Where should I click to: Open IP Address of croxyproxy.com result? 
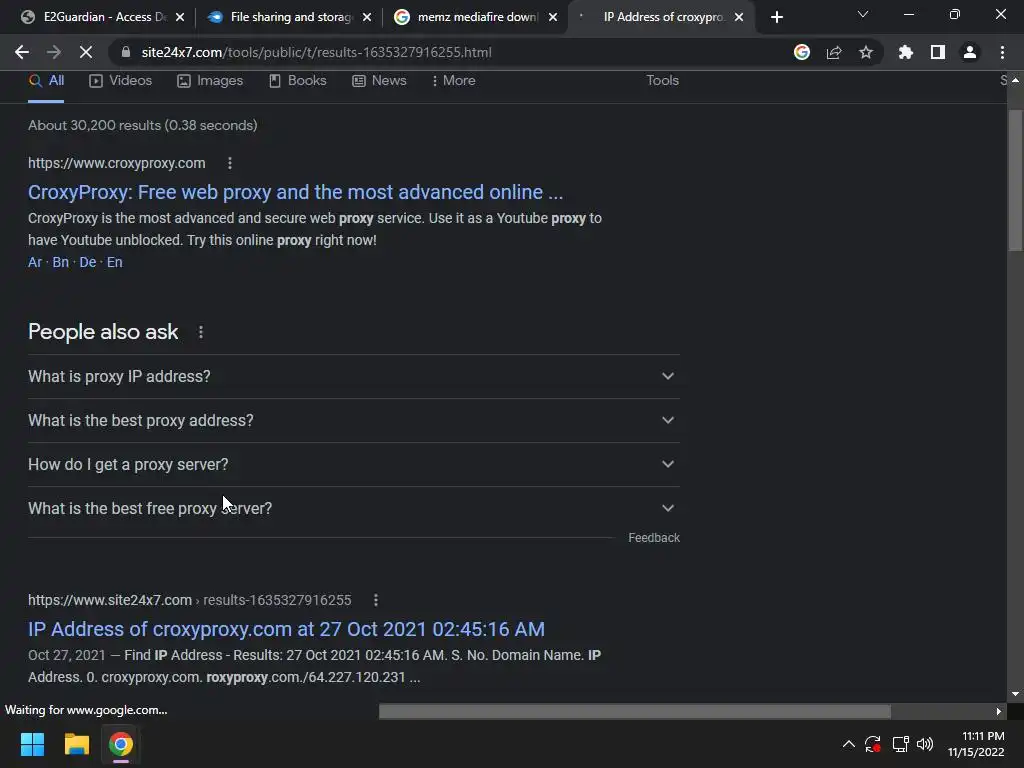pos(286,629)
